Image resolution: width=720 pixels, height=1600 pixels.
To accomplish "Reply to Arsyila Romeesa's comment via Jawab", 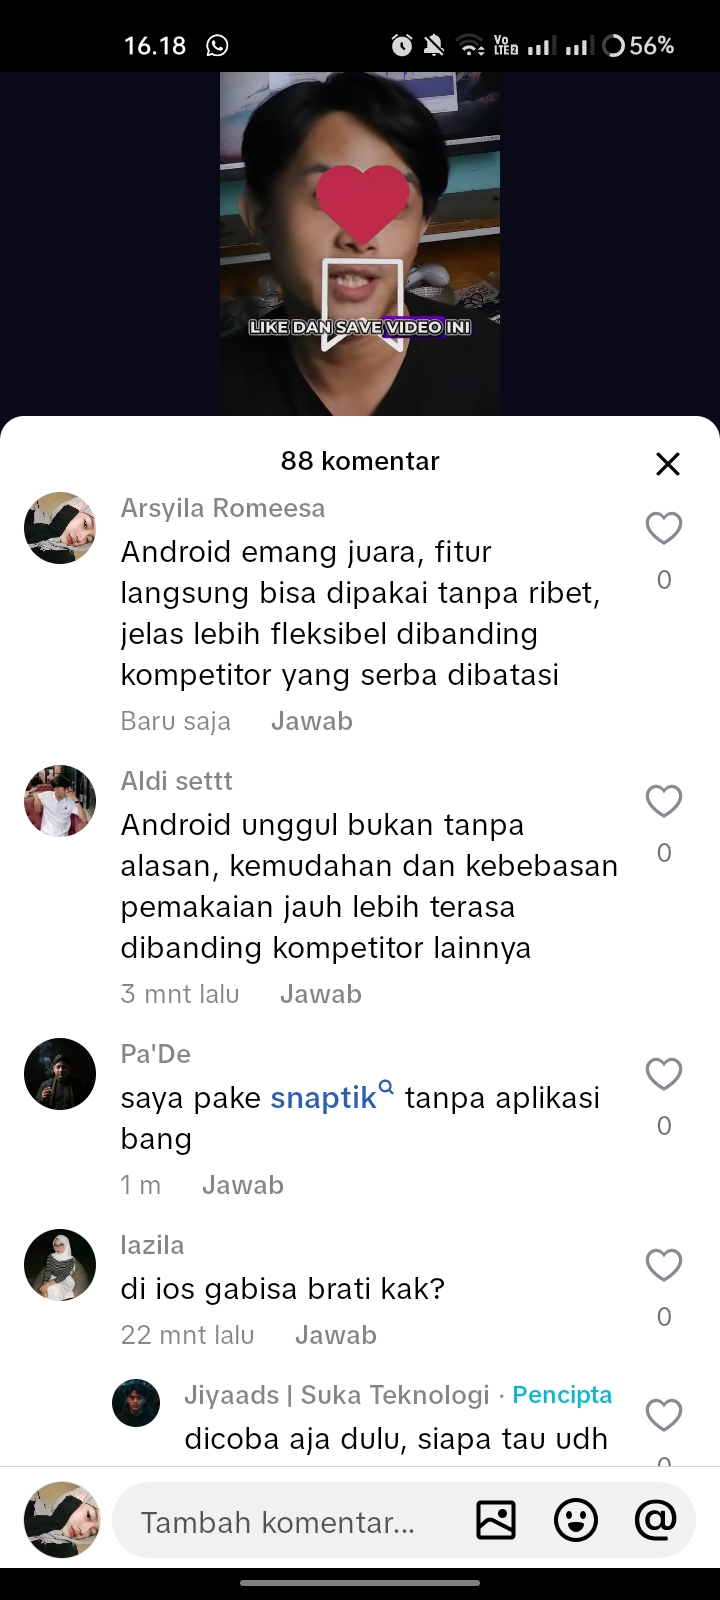I will (312, 721).
